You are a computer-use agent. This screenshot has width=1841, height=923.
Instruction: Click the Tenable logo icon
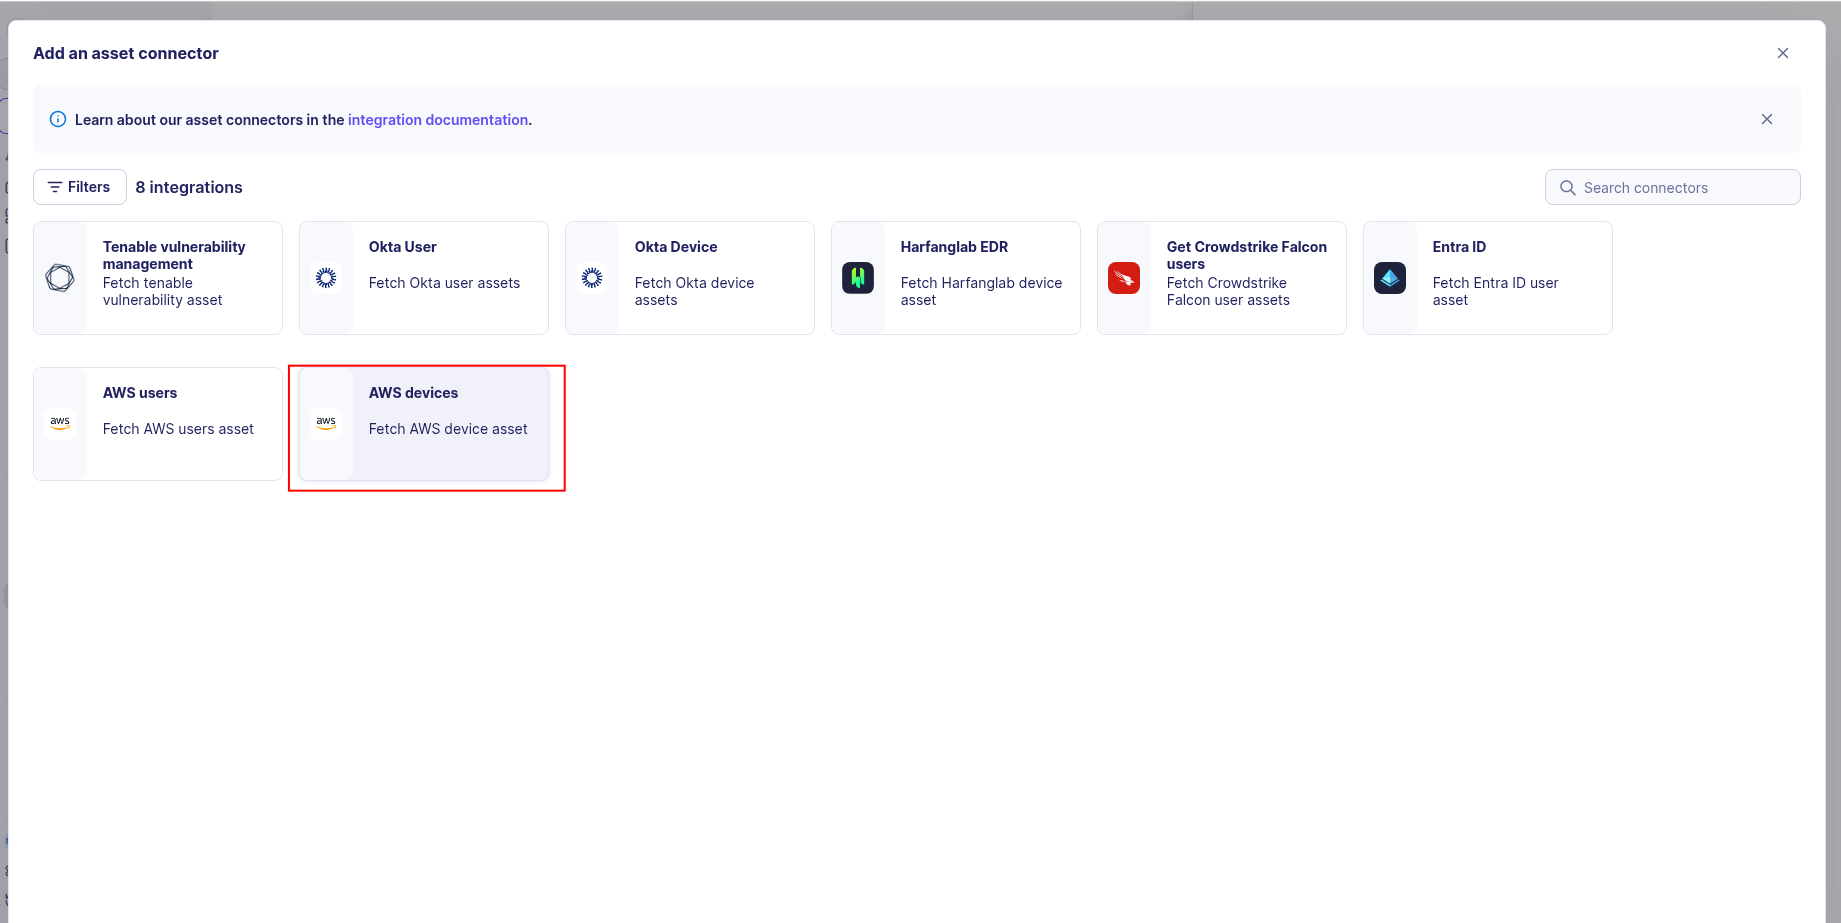coord(60,278)
